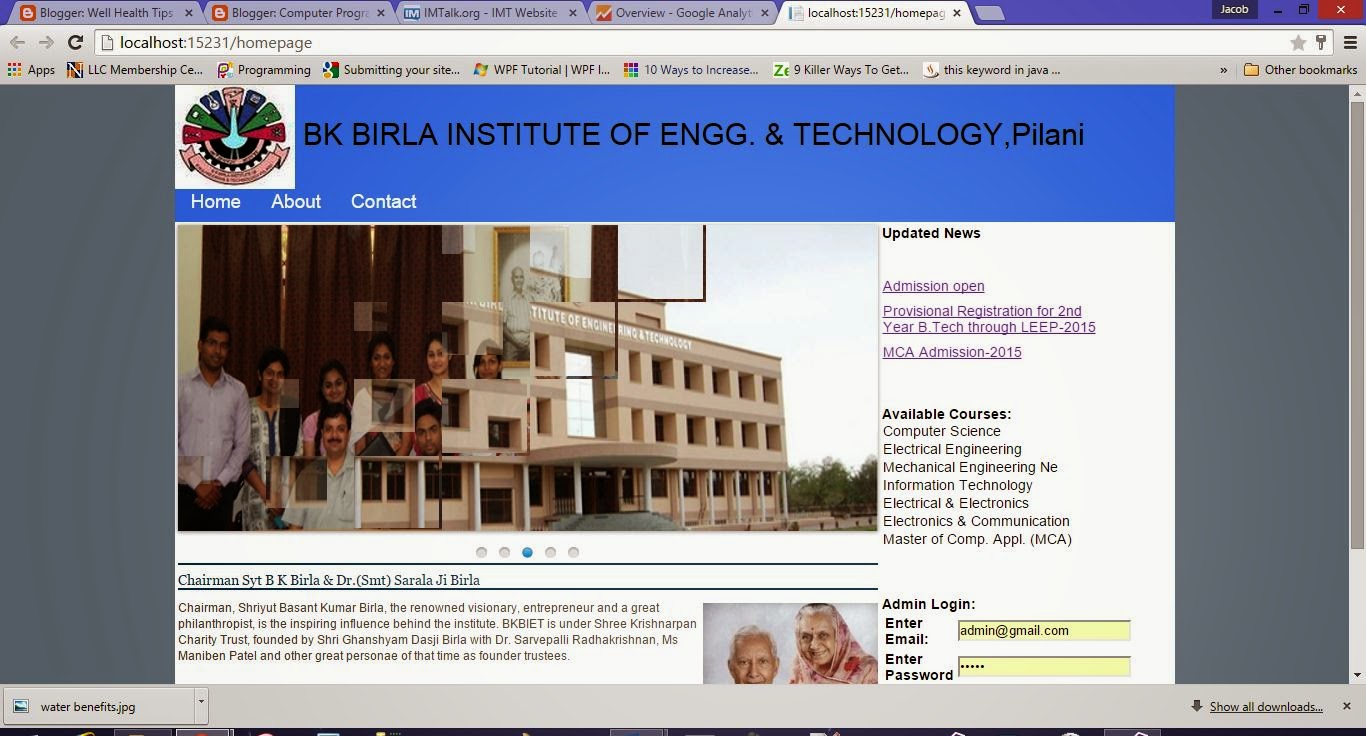Click the Enter Password input field
Viewport: 1366px width, 736px height.
click(x=1044, y=666)
